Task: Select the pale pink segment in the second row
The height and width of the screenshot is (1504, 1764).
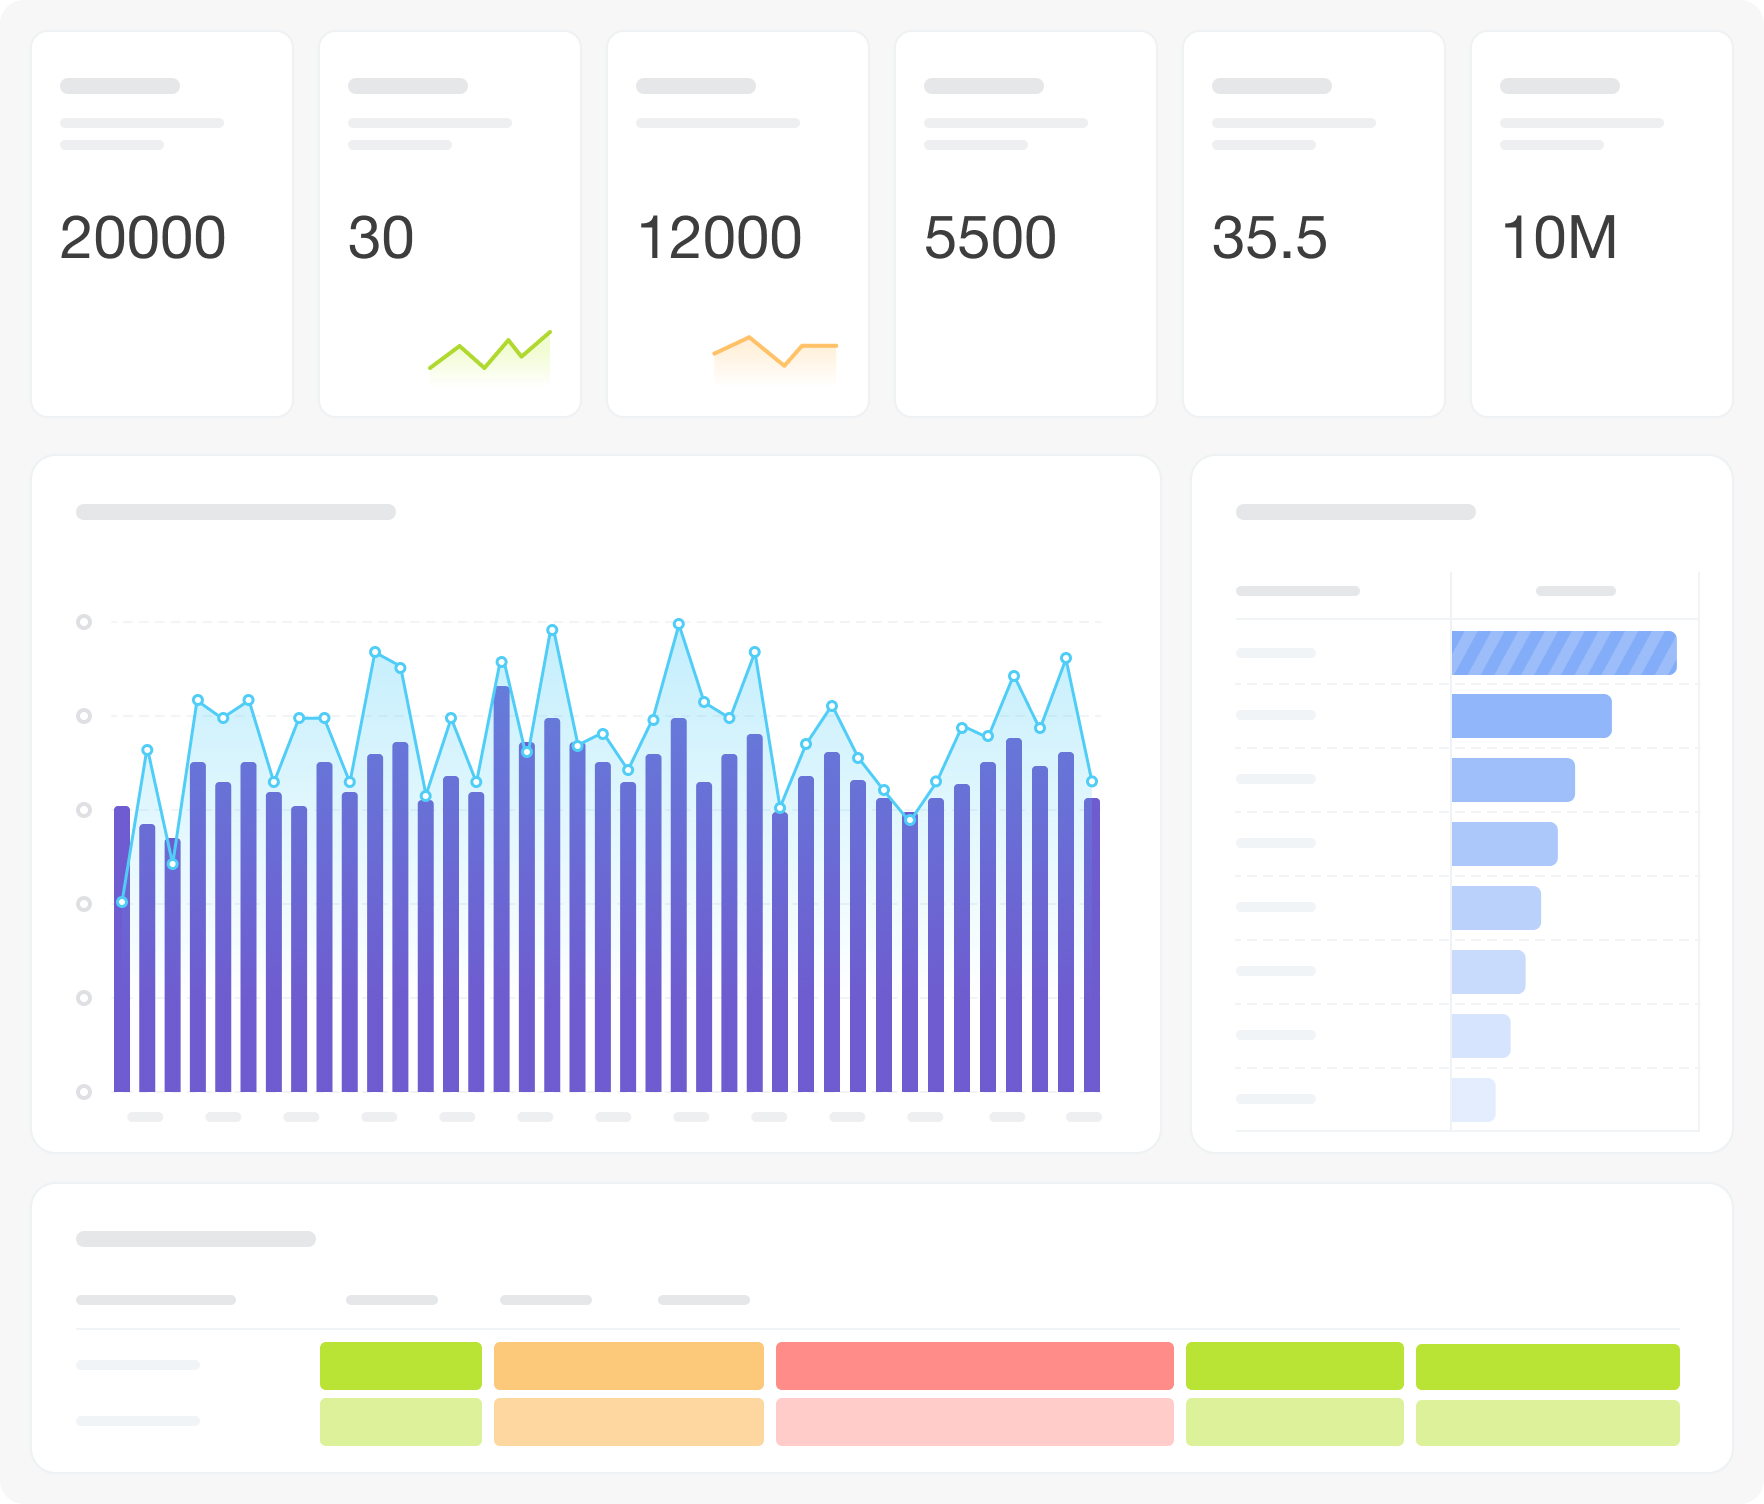Action: [x=975, y=1422]
